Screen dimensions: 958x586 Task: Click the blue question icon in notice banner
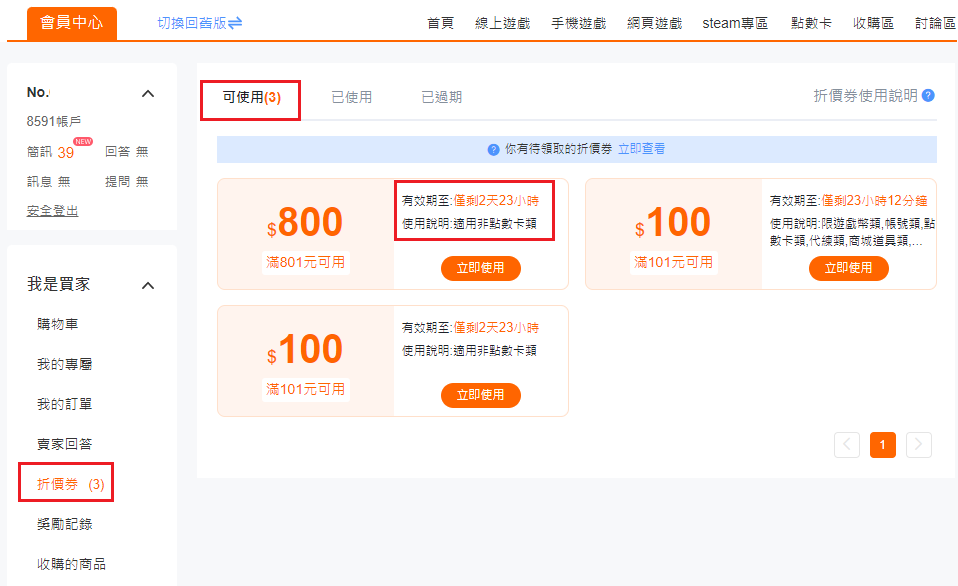[x=493, y=150]
